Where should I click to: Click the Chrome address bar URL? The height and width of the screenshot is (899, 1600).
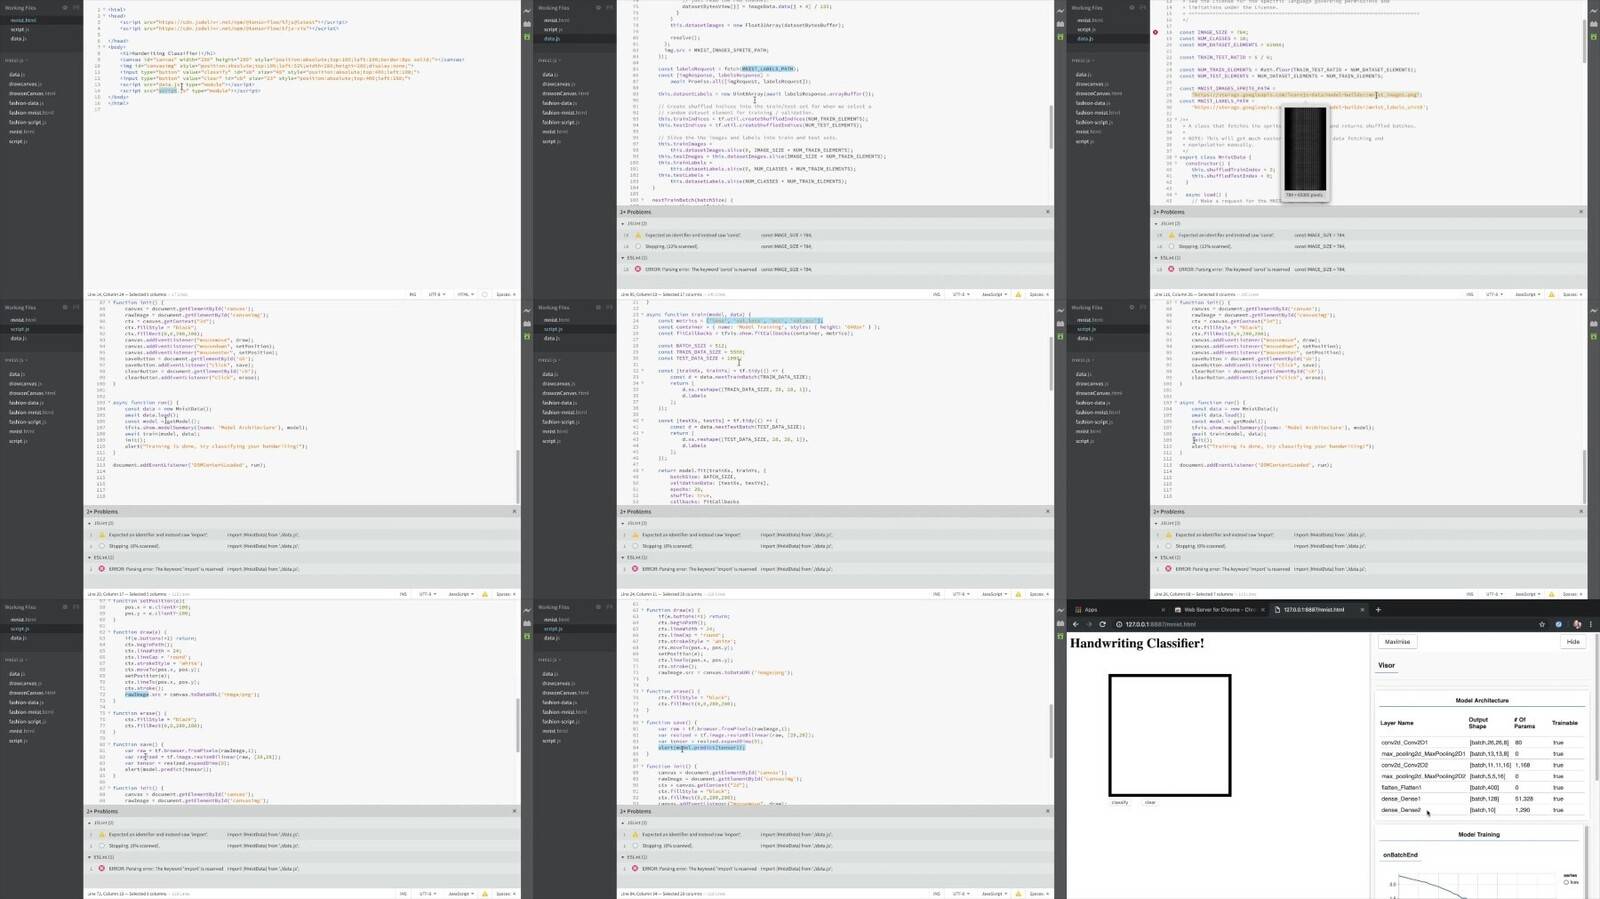tap(1160, 624)
